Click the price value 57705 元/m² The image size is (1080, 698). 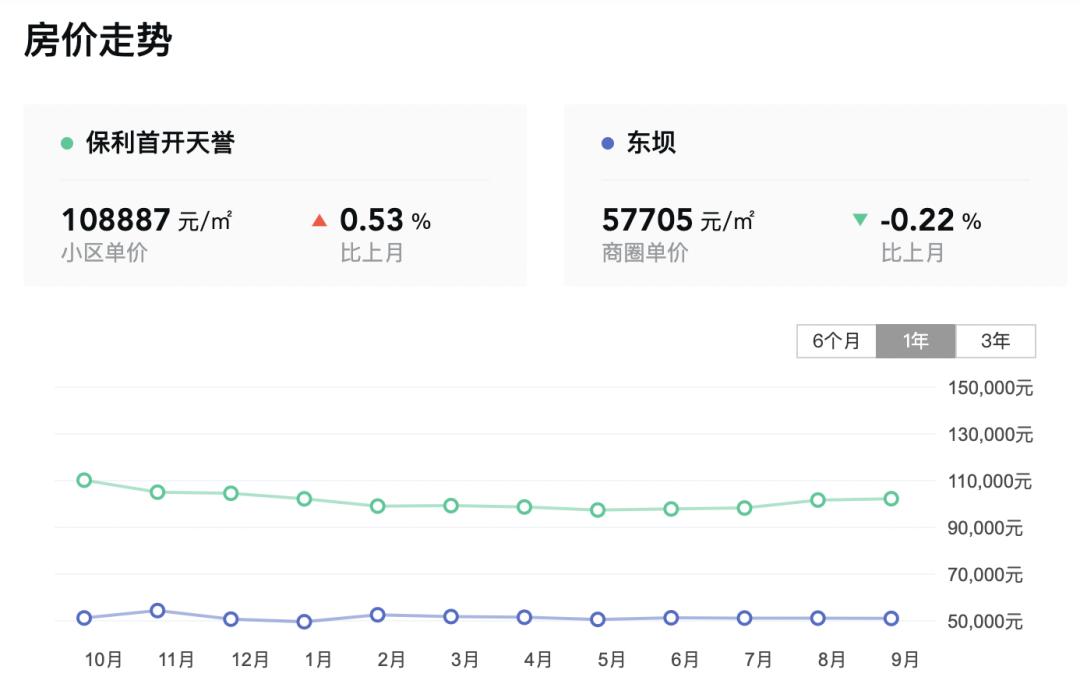(650, 218)
